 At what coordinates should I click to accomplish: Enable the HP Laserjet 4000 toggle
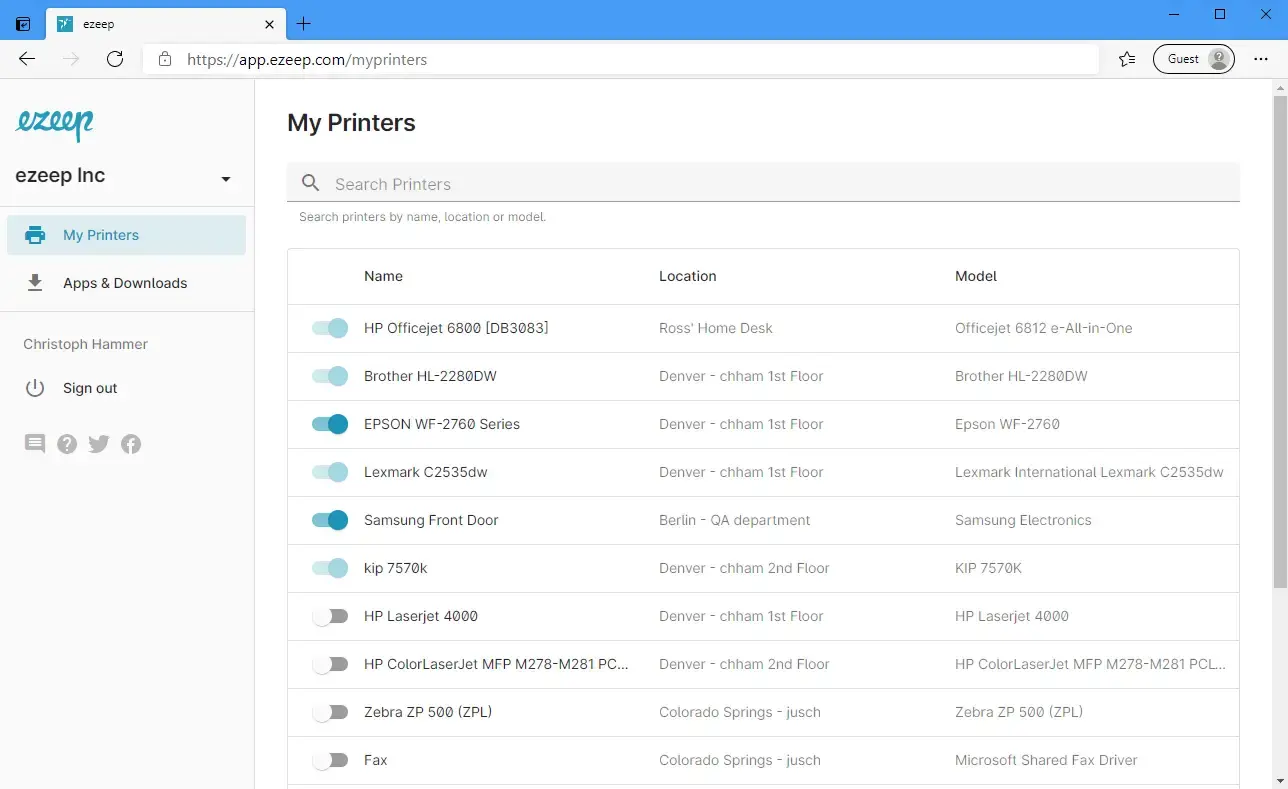[330, 616]
